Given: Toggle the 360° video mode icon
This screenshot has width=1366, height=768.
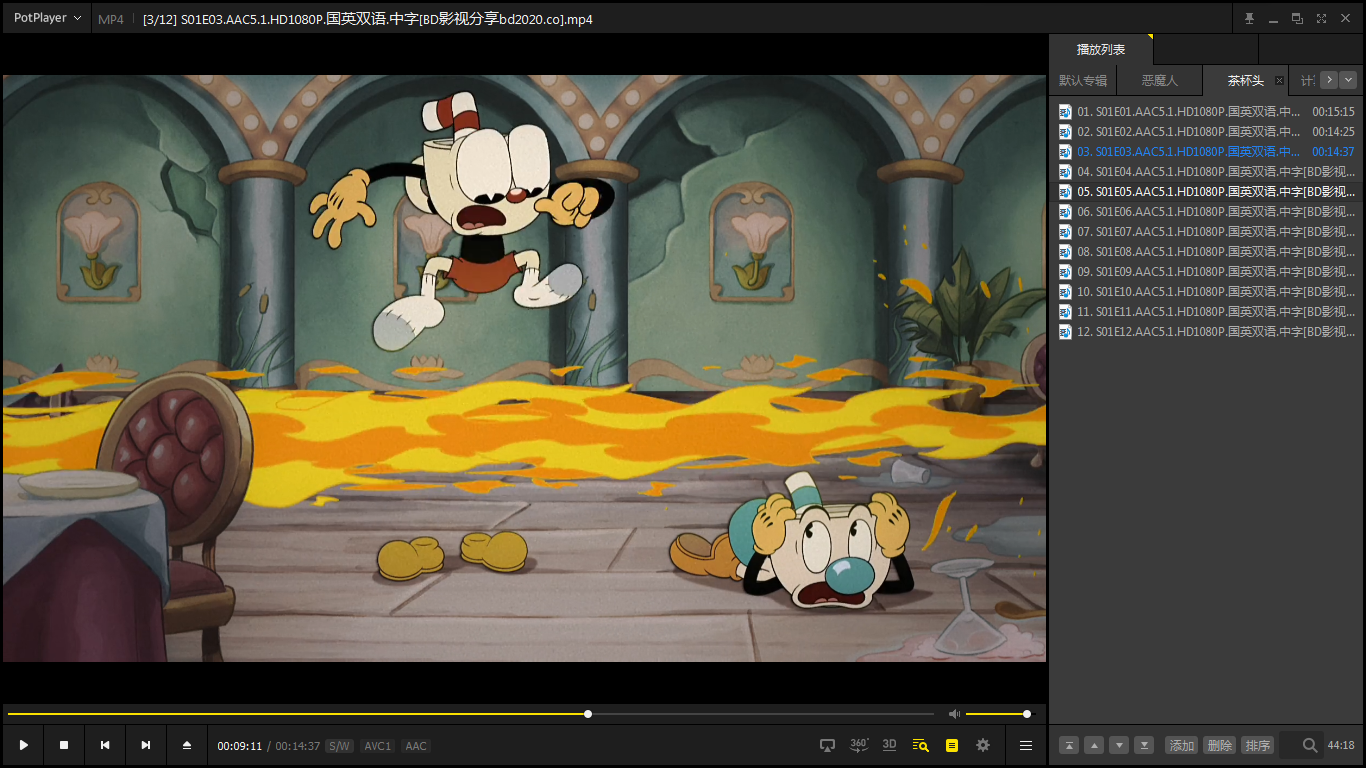Looking at the screenshot, I should pos(858,745).
